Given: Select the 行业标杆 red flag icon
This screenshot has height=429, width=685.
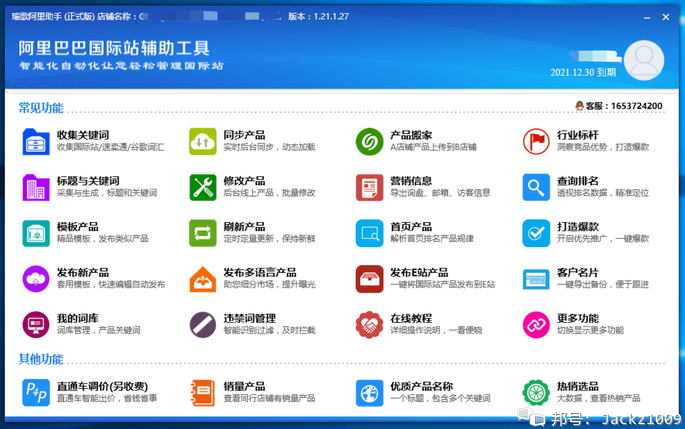Looking at the screenshot, I should [x=536, y=141].
